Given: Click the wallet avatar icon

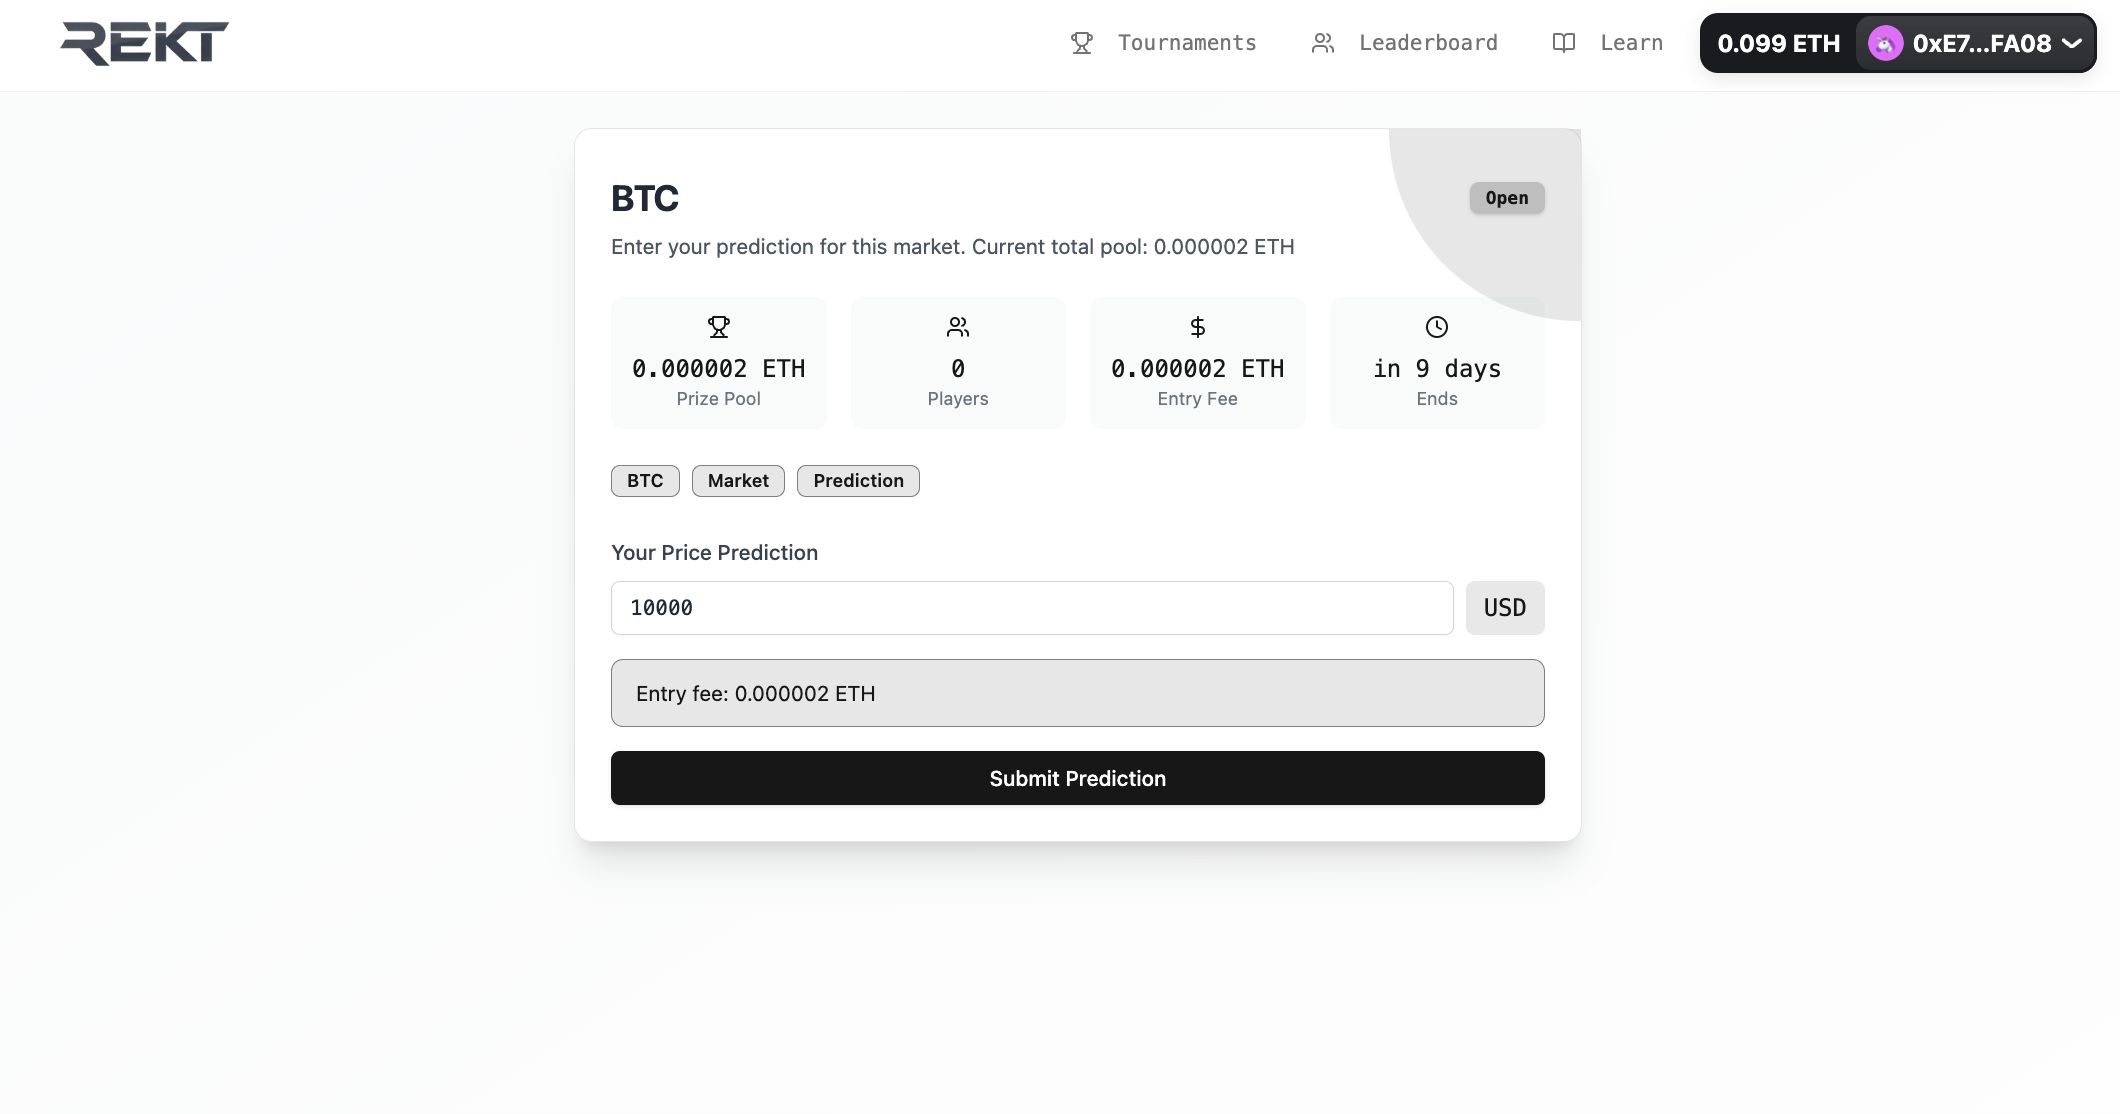Looking at the screenshot, I should coord(1885,43).
